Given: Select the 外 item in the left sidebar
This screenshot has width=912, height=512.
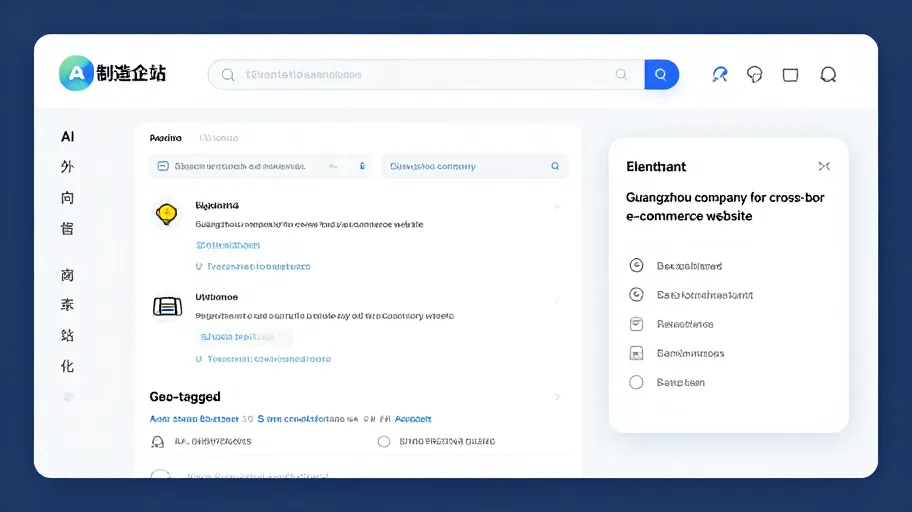Looking at the screenshot, I should [67, 167].
